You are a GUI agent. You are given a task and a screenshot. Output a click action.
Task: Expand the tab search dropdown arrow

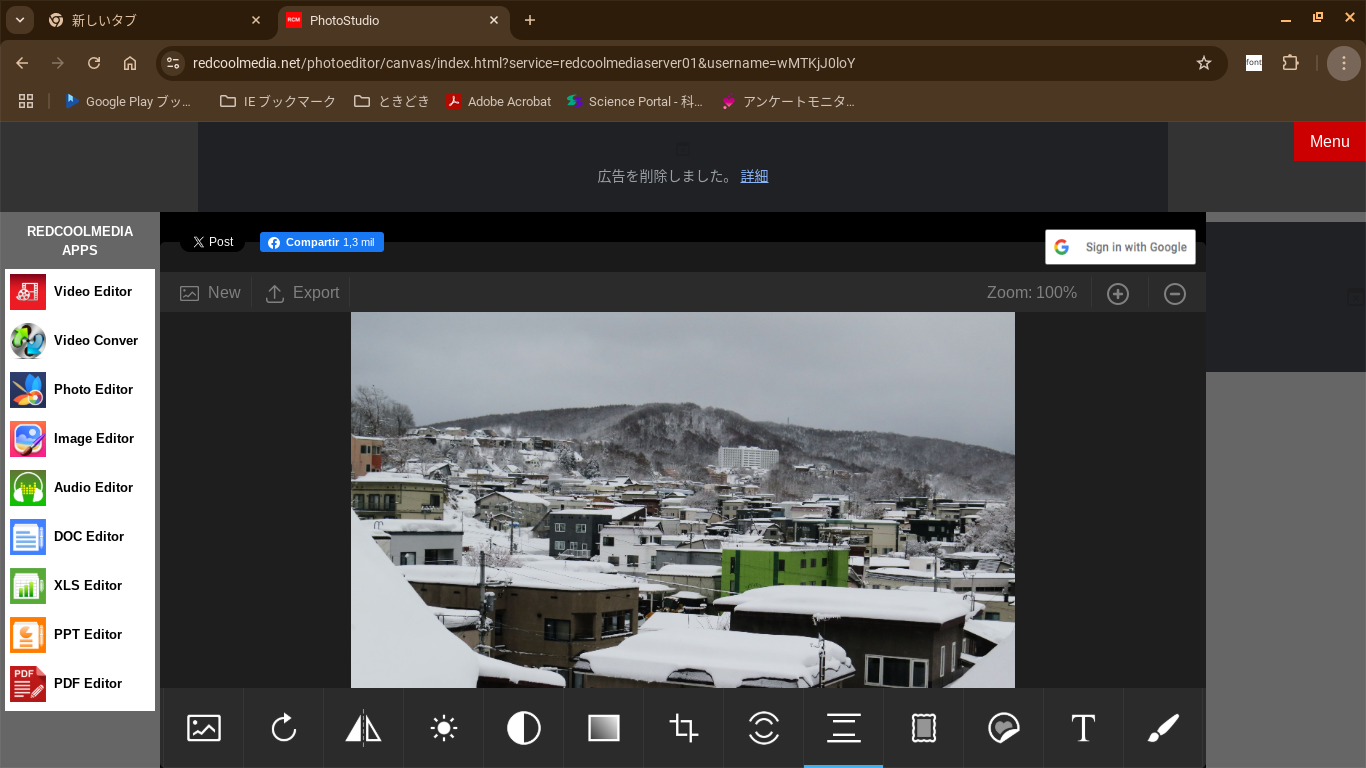pos(19,20)
